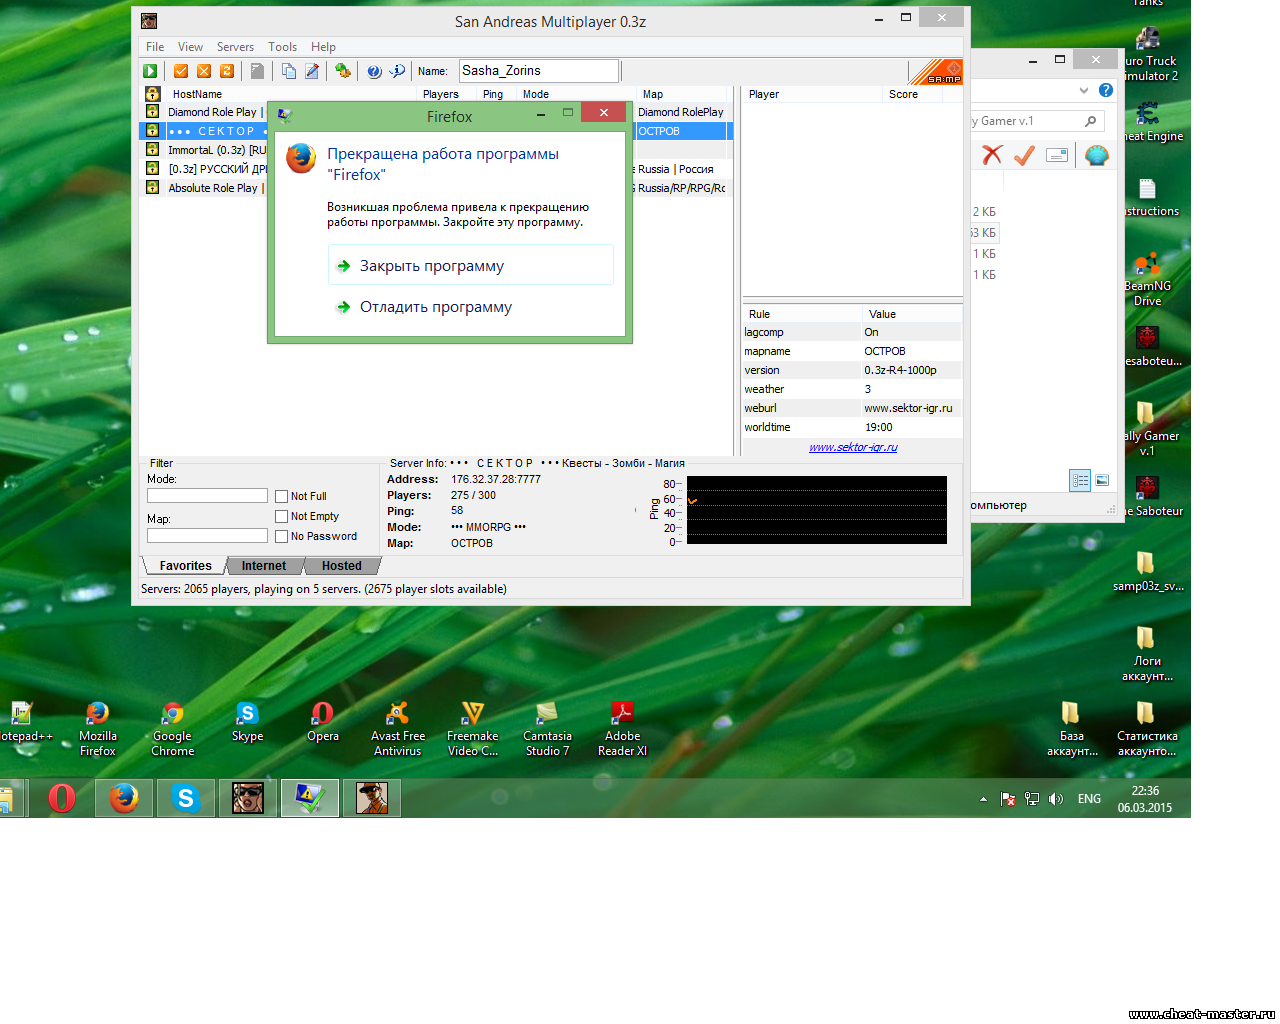Open the File menu
Viewport: 1280px width, 1024px height.
click(155, 47)
